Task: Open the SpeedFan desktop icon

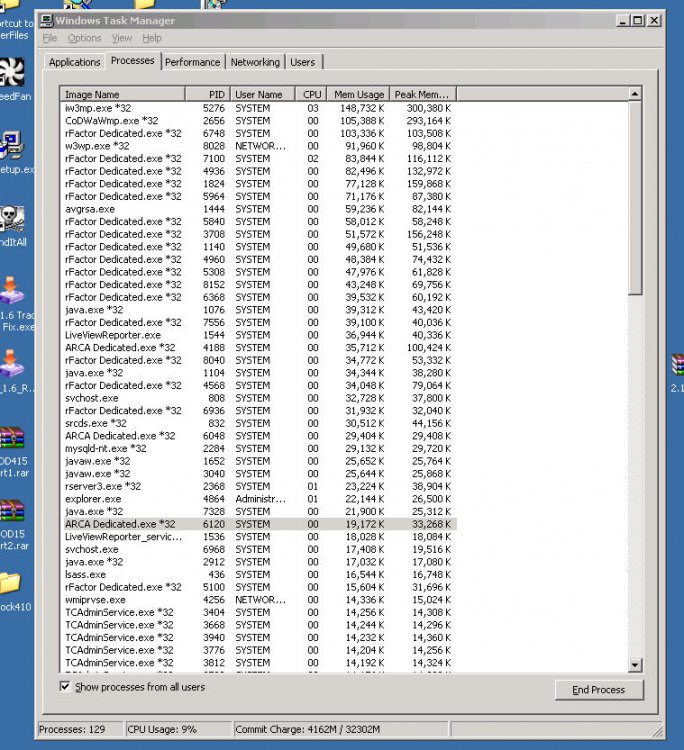Action: (12, 73)
